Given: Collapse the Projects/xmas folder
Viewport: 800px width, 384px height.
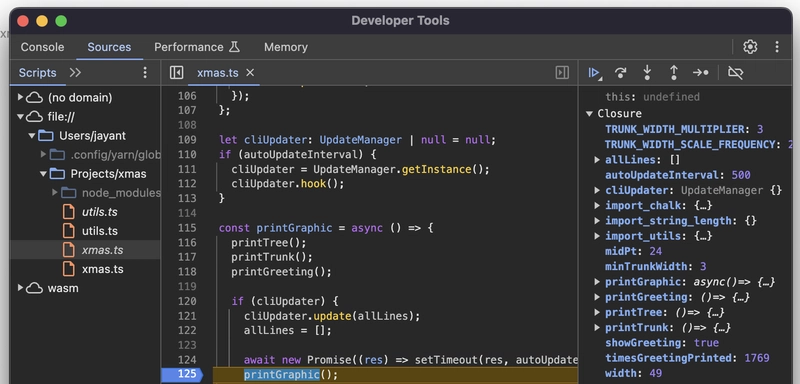Looking at the screenshot, I should [43, 174].
